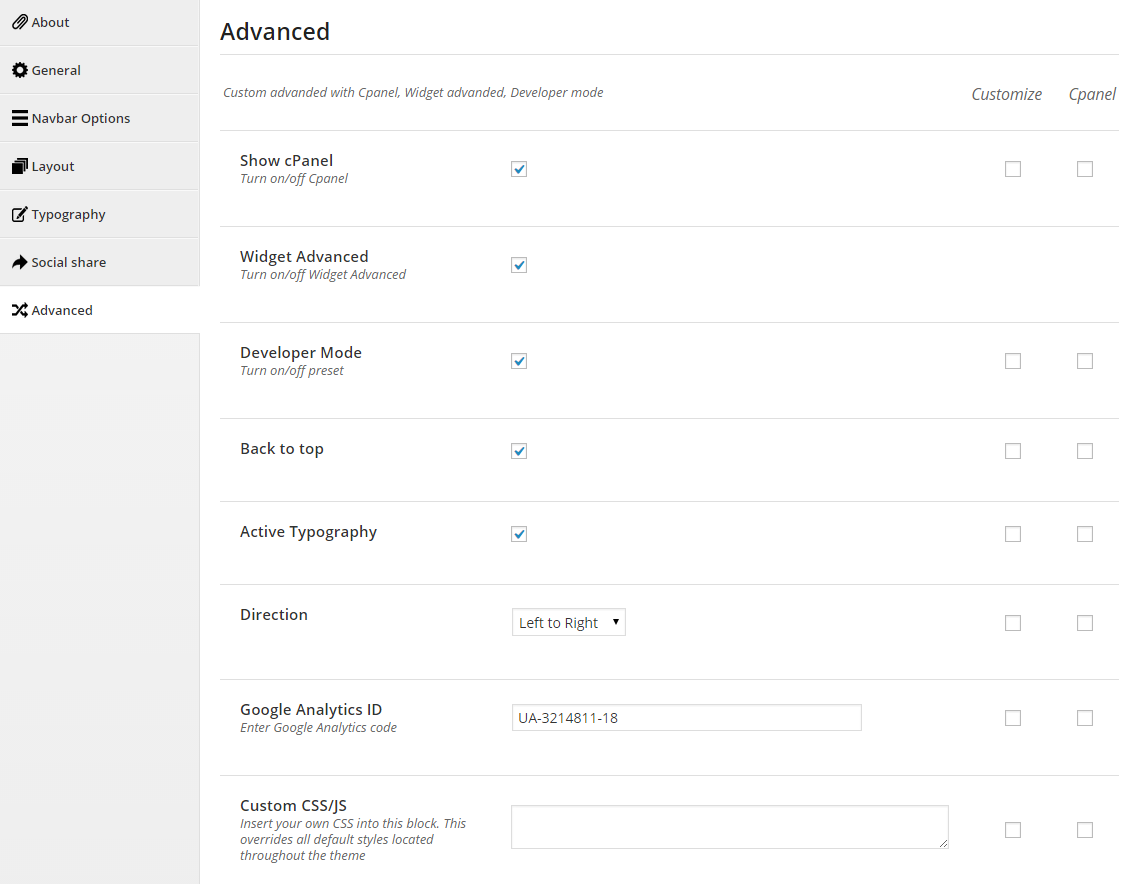Click the Active Typography label

pos(308,532)
